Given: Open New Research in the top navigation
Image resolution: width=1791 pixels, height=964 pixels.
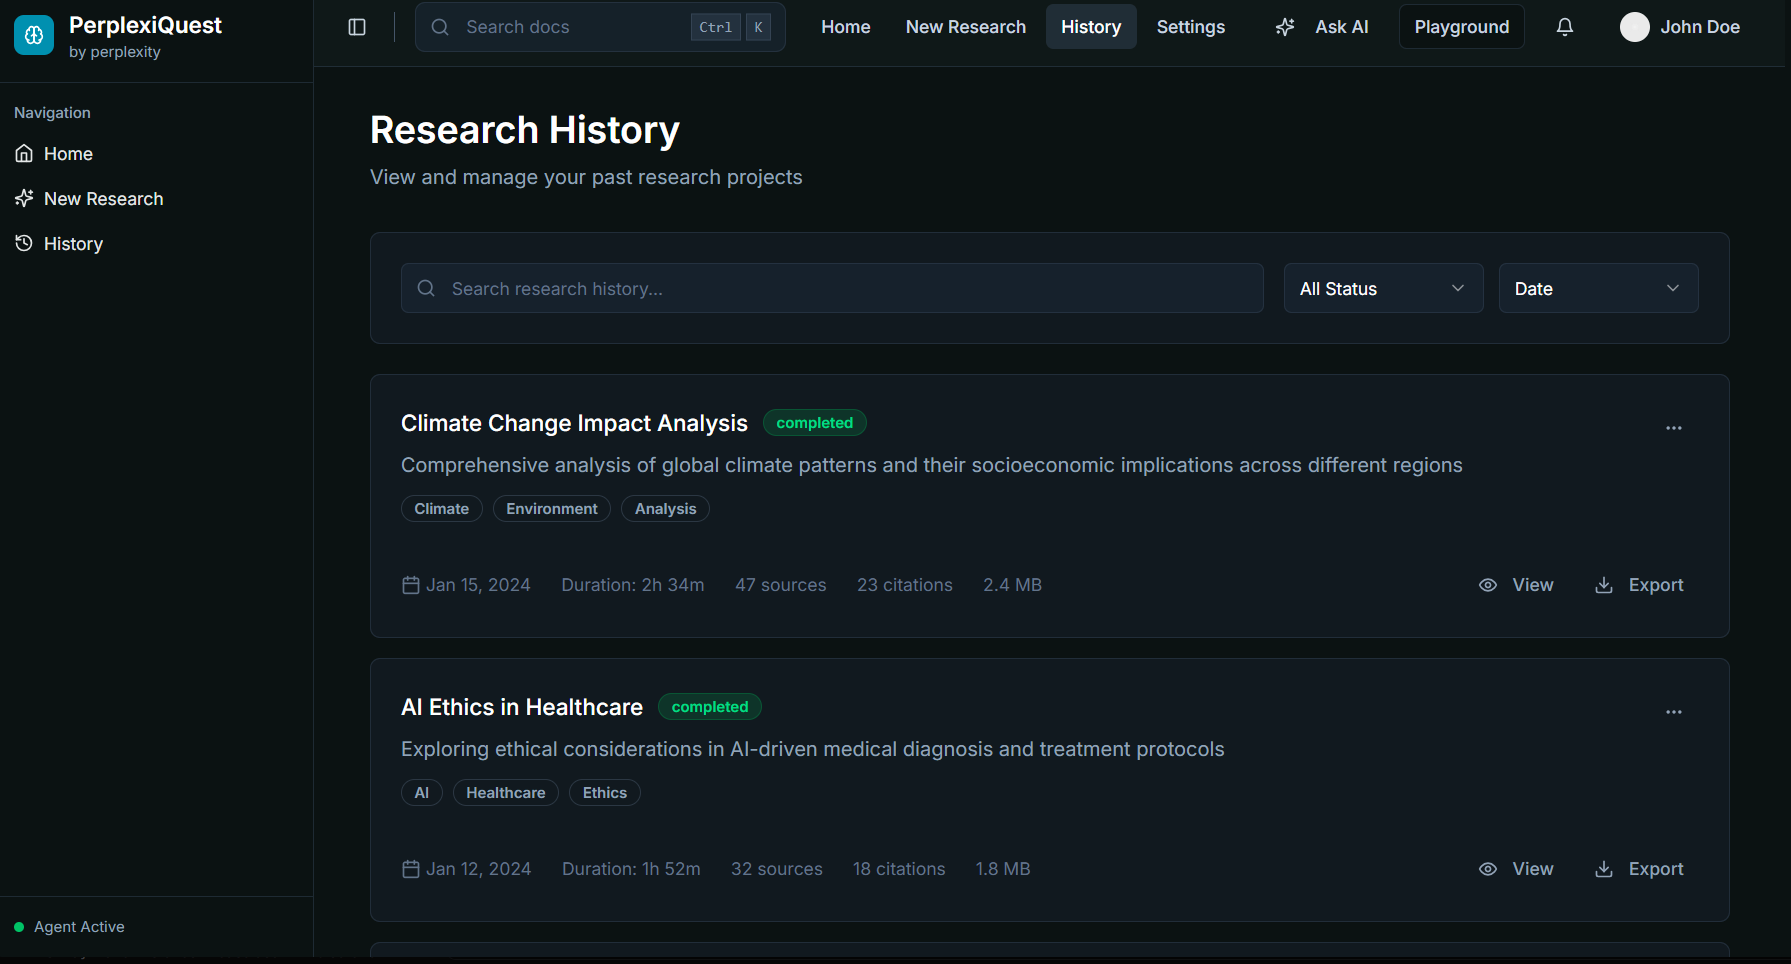Looking at the screenshot, I should pyautogui.click(x=966, y=27).
